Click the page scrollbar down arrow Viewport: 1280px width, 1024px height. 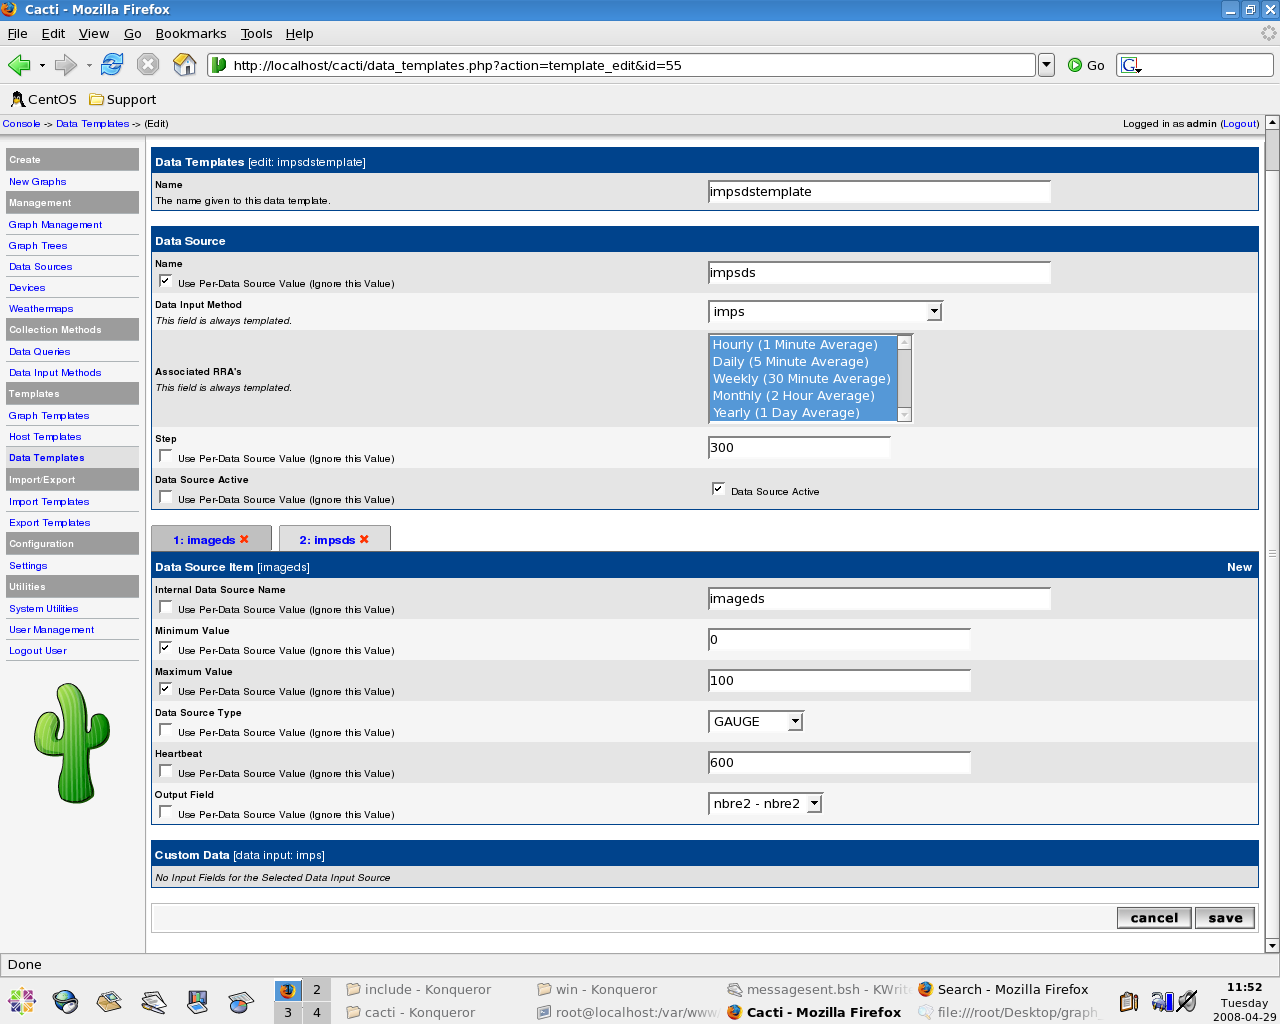pyautogui.click(x=1272, y=945)
